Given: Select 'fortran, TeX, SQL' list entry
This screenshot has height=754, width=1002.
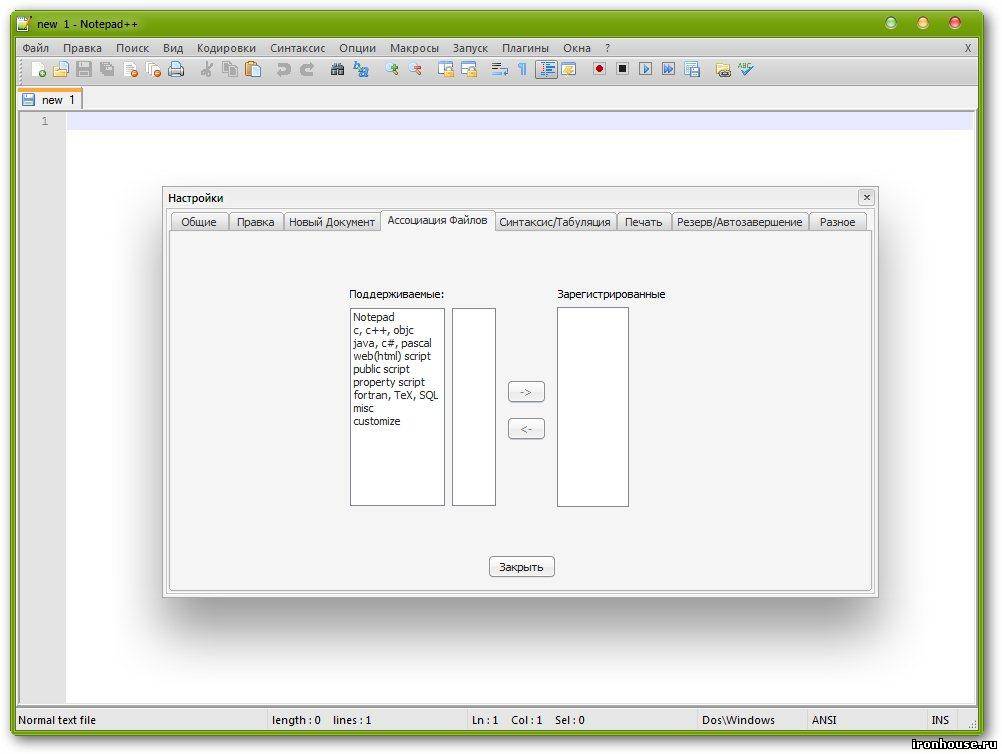Looking at the screenshot, I should [x=395, y=395].
